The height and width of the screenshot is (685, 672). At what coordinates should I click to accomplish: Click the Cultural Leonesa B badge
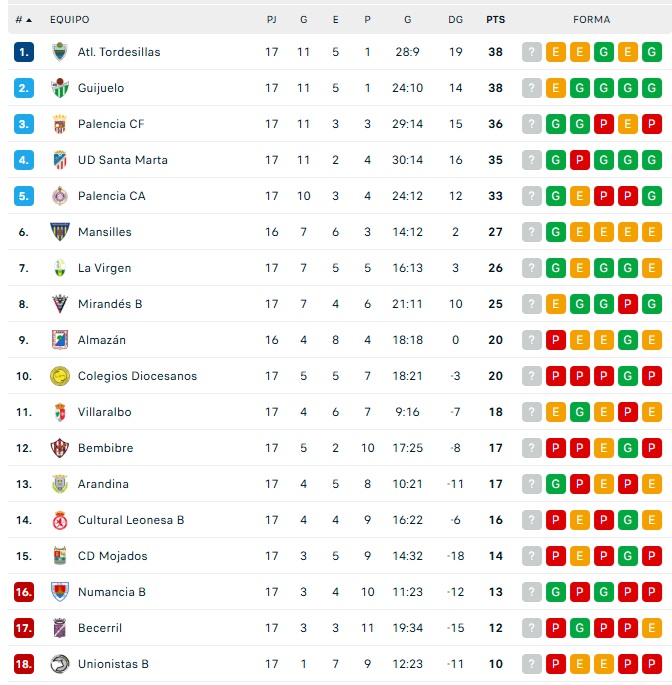[60, 520]
